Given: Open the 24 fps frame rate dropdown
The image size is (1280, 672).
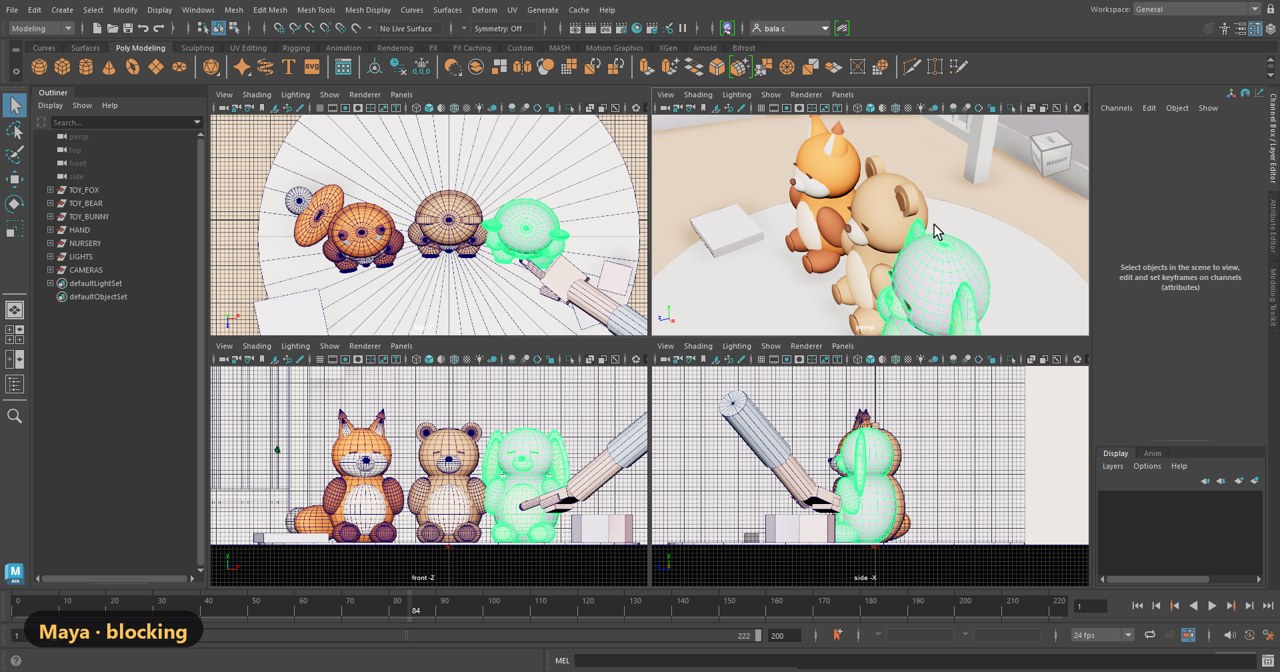Looking at the screenshot, I should [1102, 635].
